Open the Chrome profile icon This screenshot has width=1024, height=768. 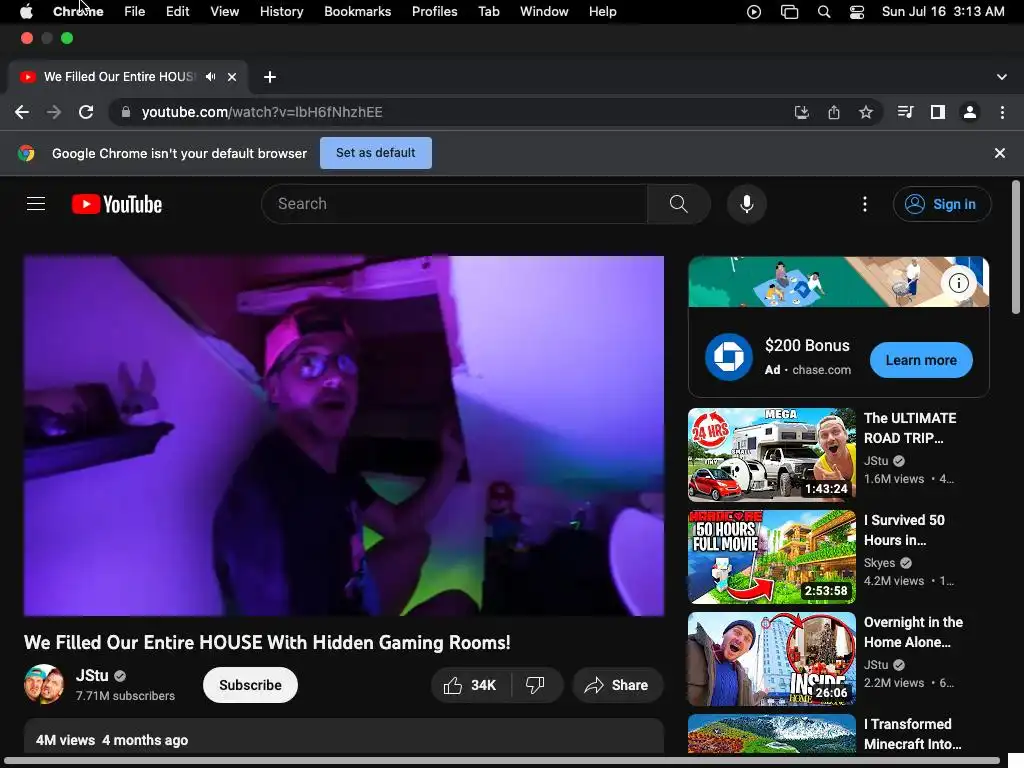[970, 112]
